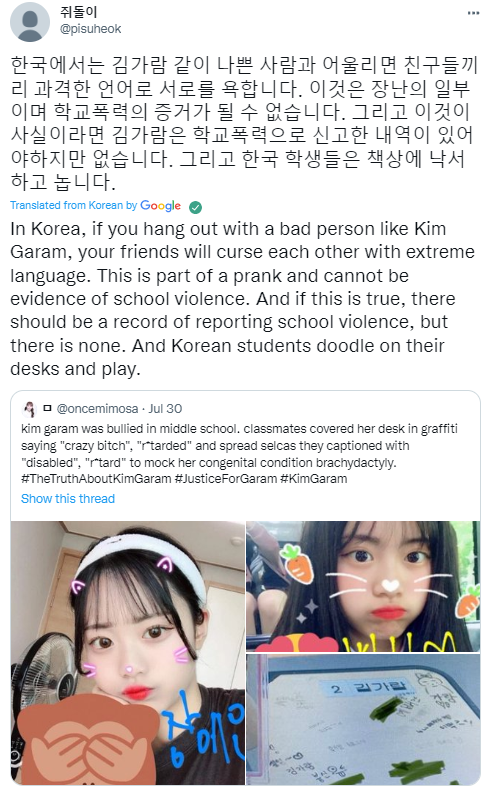
Task: Click the Google logo in translation line
Action: [160, 205]
